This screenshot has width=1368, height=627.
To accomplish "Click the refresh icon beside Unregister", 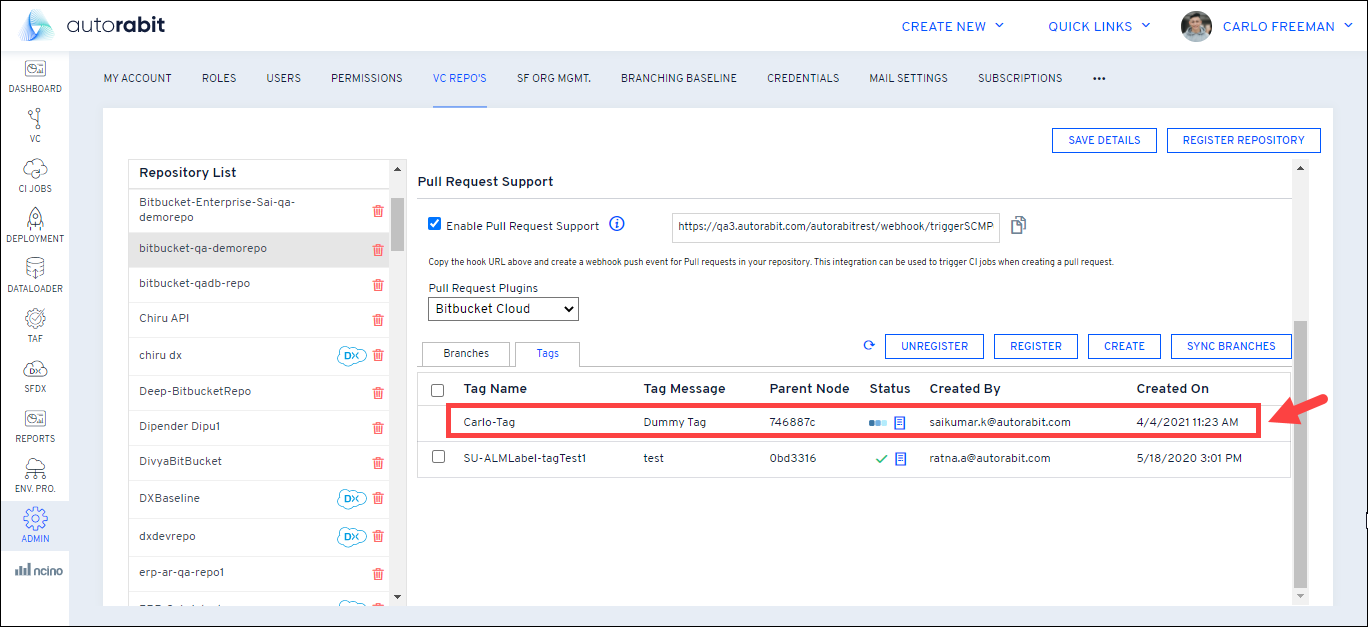I will [869, 346].
